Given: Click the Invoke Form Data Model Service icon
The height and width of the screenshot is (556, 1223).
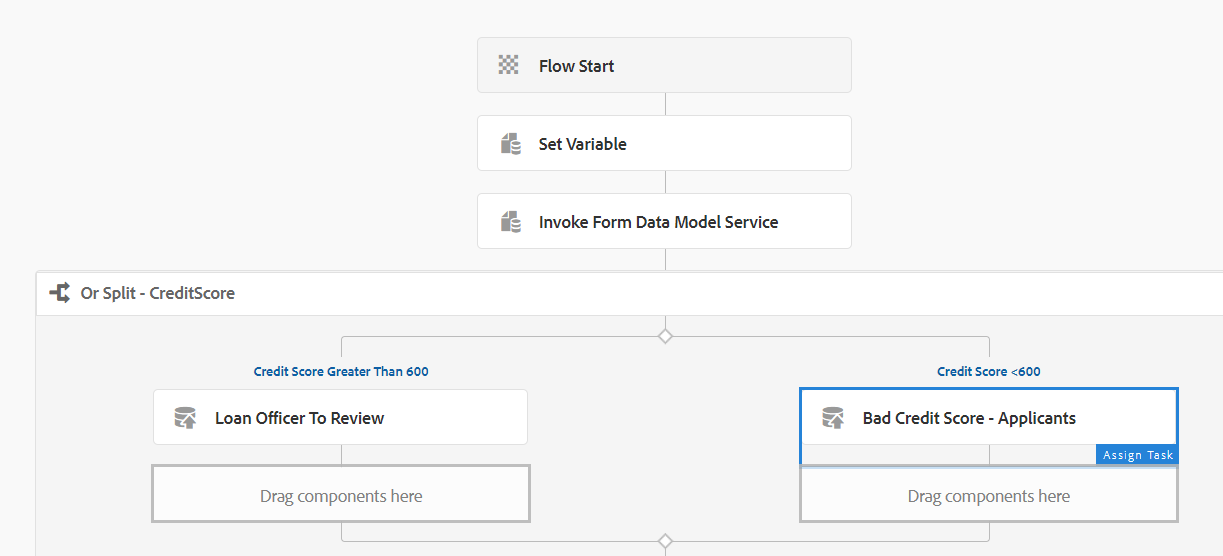Looking at the screenshot, I should click(x=511, y=222).
